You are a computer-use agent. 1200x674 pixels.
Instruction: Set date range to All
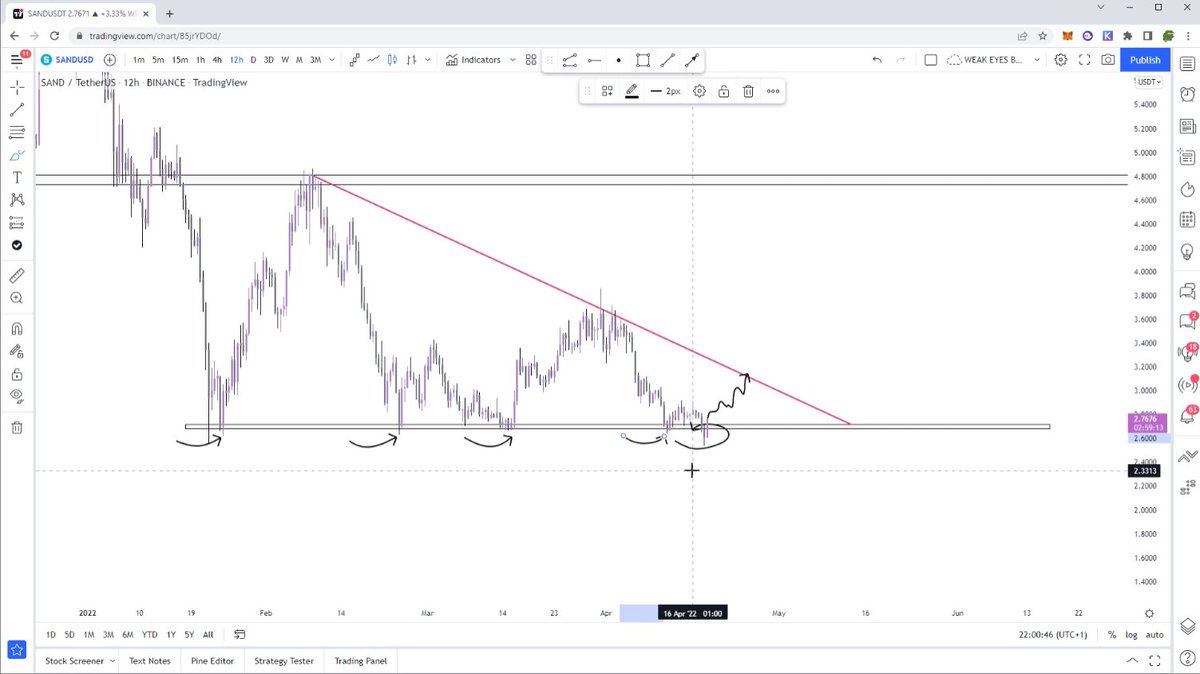208,634
